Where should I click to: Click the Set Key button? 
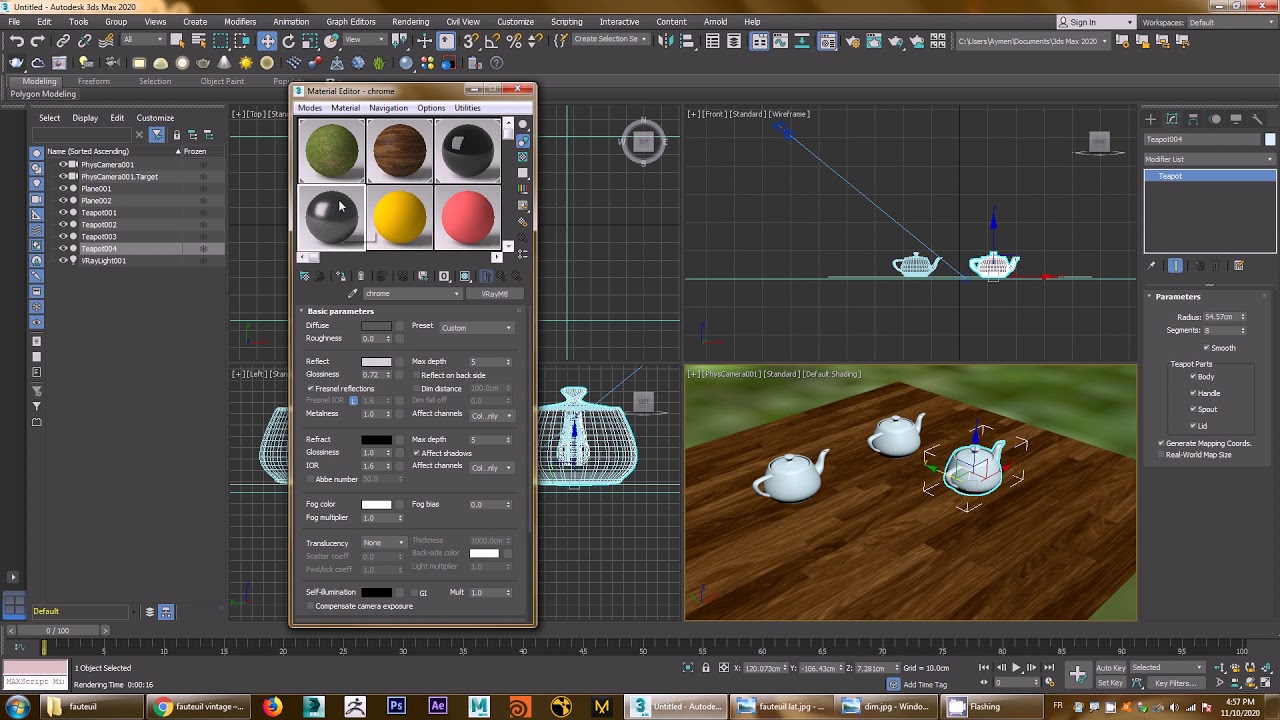1111,683
